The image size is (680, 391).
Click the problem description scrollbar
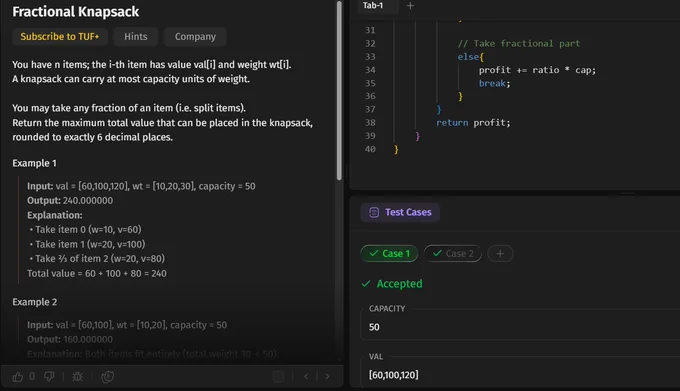coord(339,91)
